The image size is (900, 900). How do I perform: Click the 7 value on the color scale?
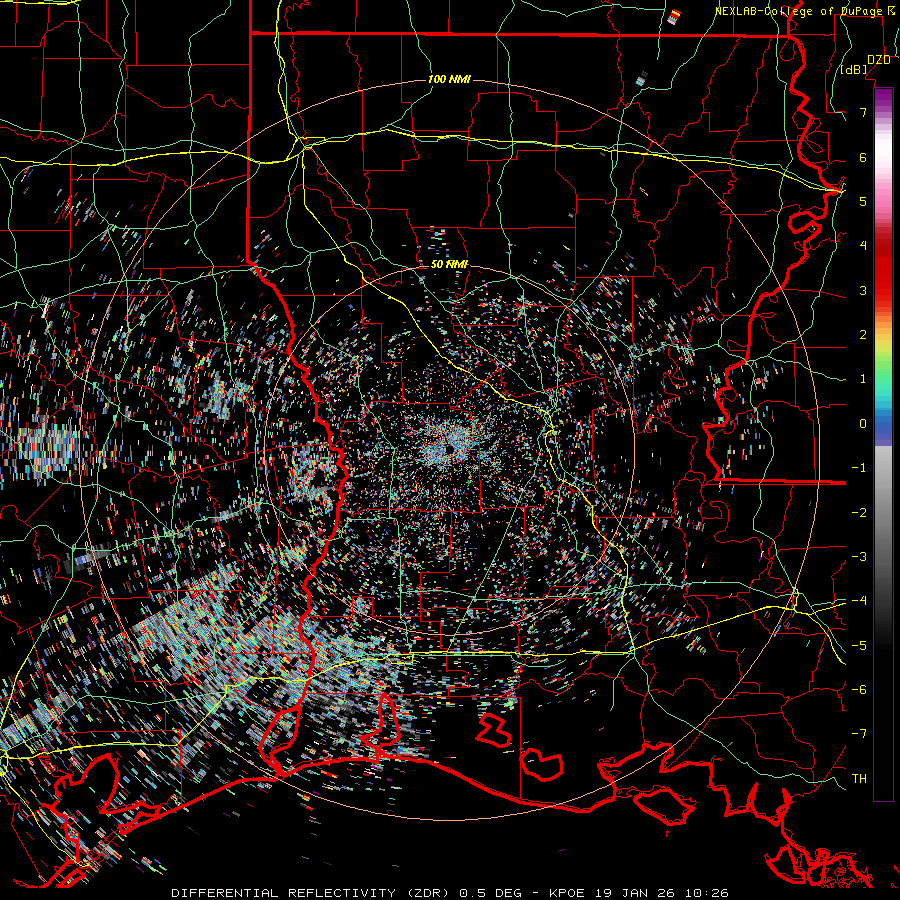pyautogui.click(x=863, y=112)
